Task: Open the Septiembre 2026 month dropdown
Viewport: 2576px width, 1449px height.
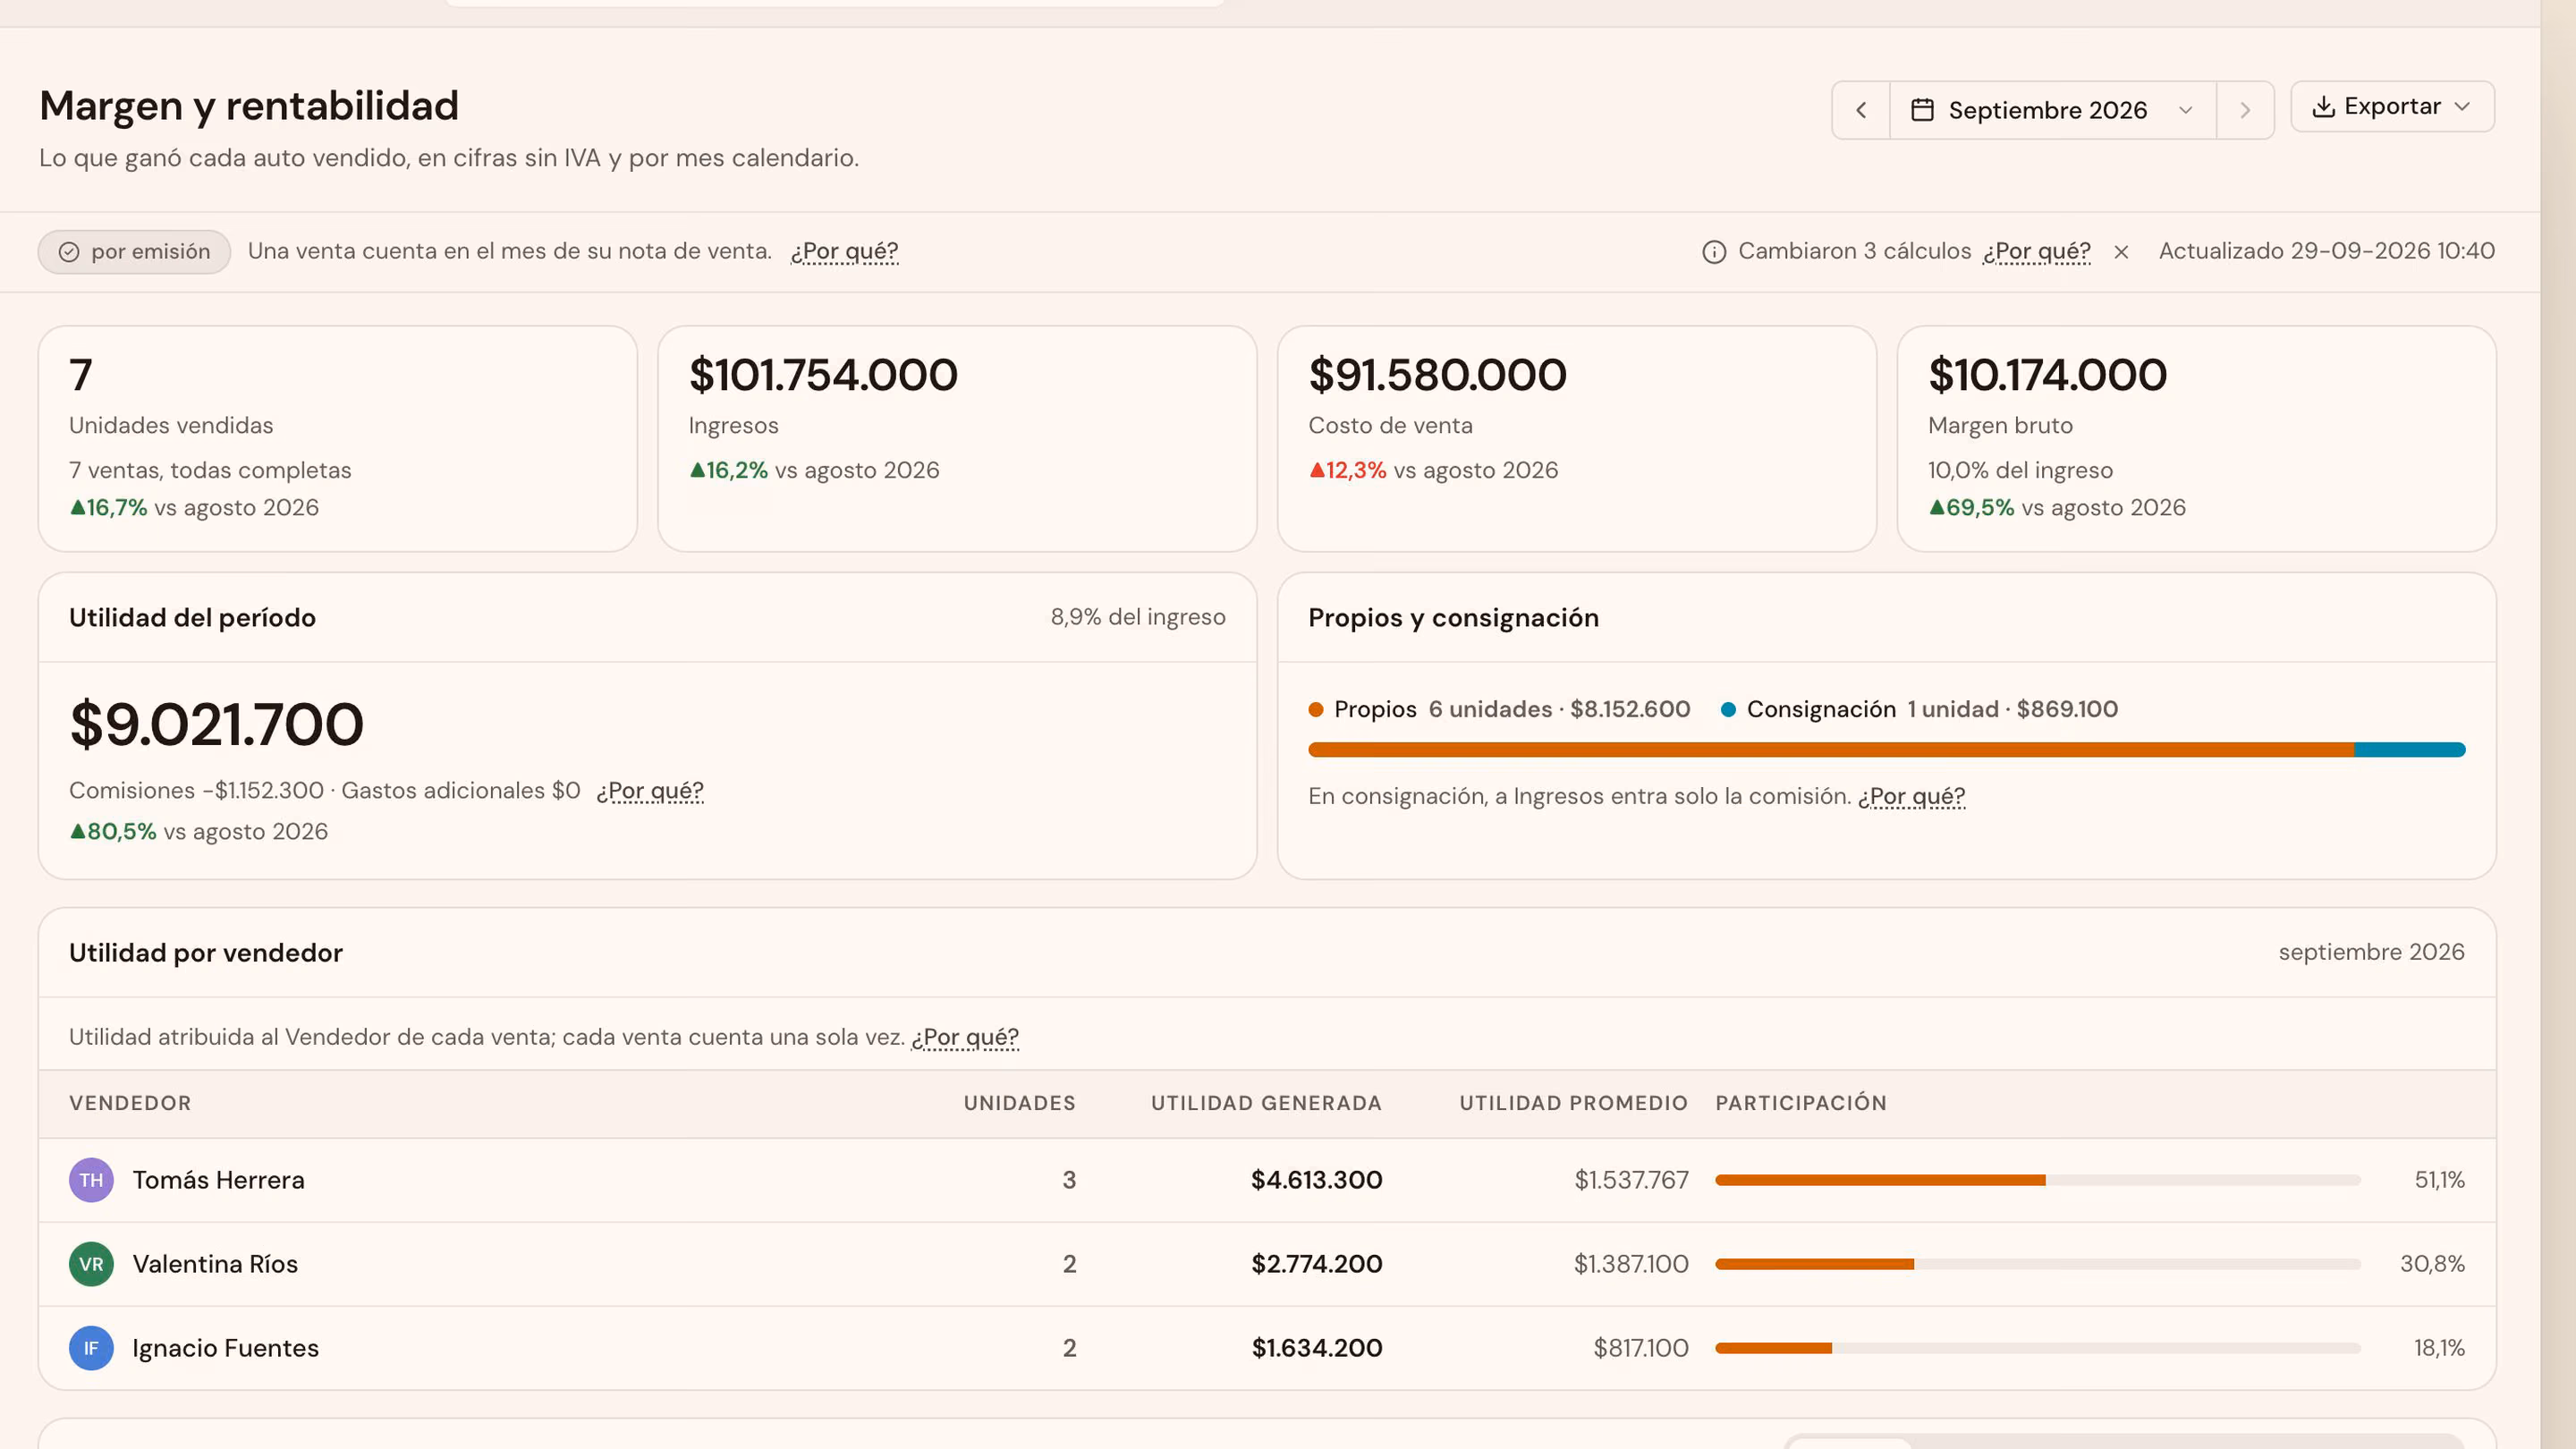Action: point(2052,110)
